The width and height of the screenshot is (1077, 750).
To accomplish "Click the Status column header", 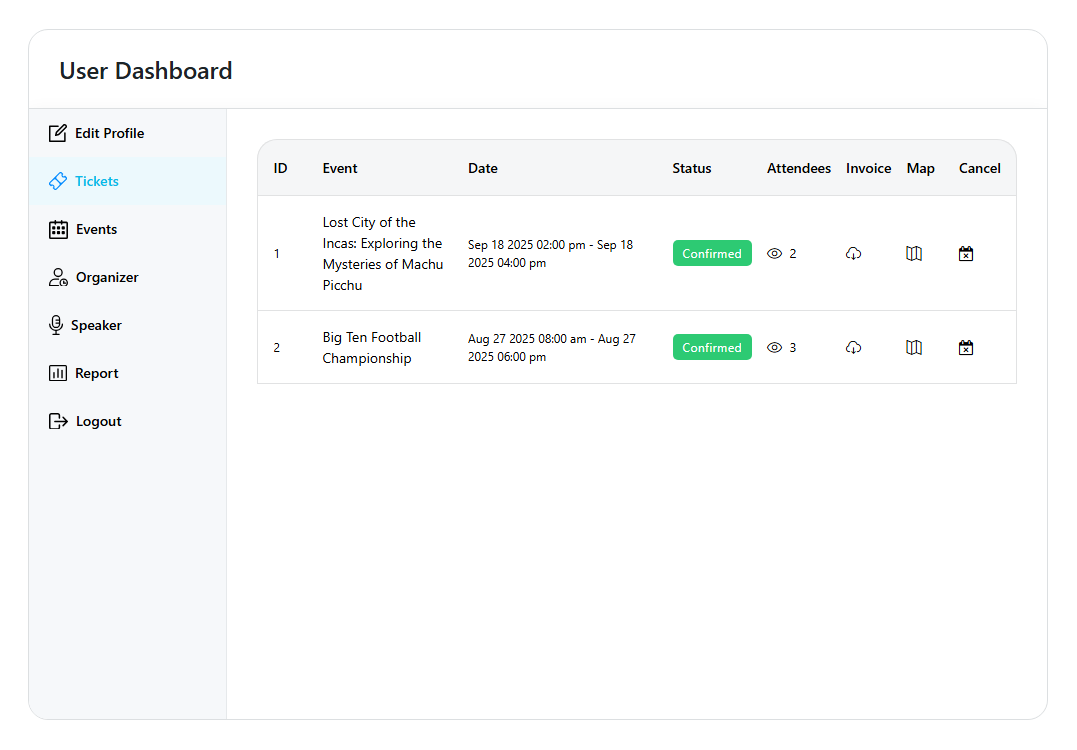I will (x=691, y=168).
